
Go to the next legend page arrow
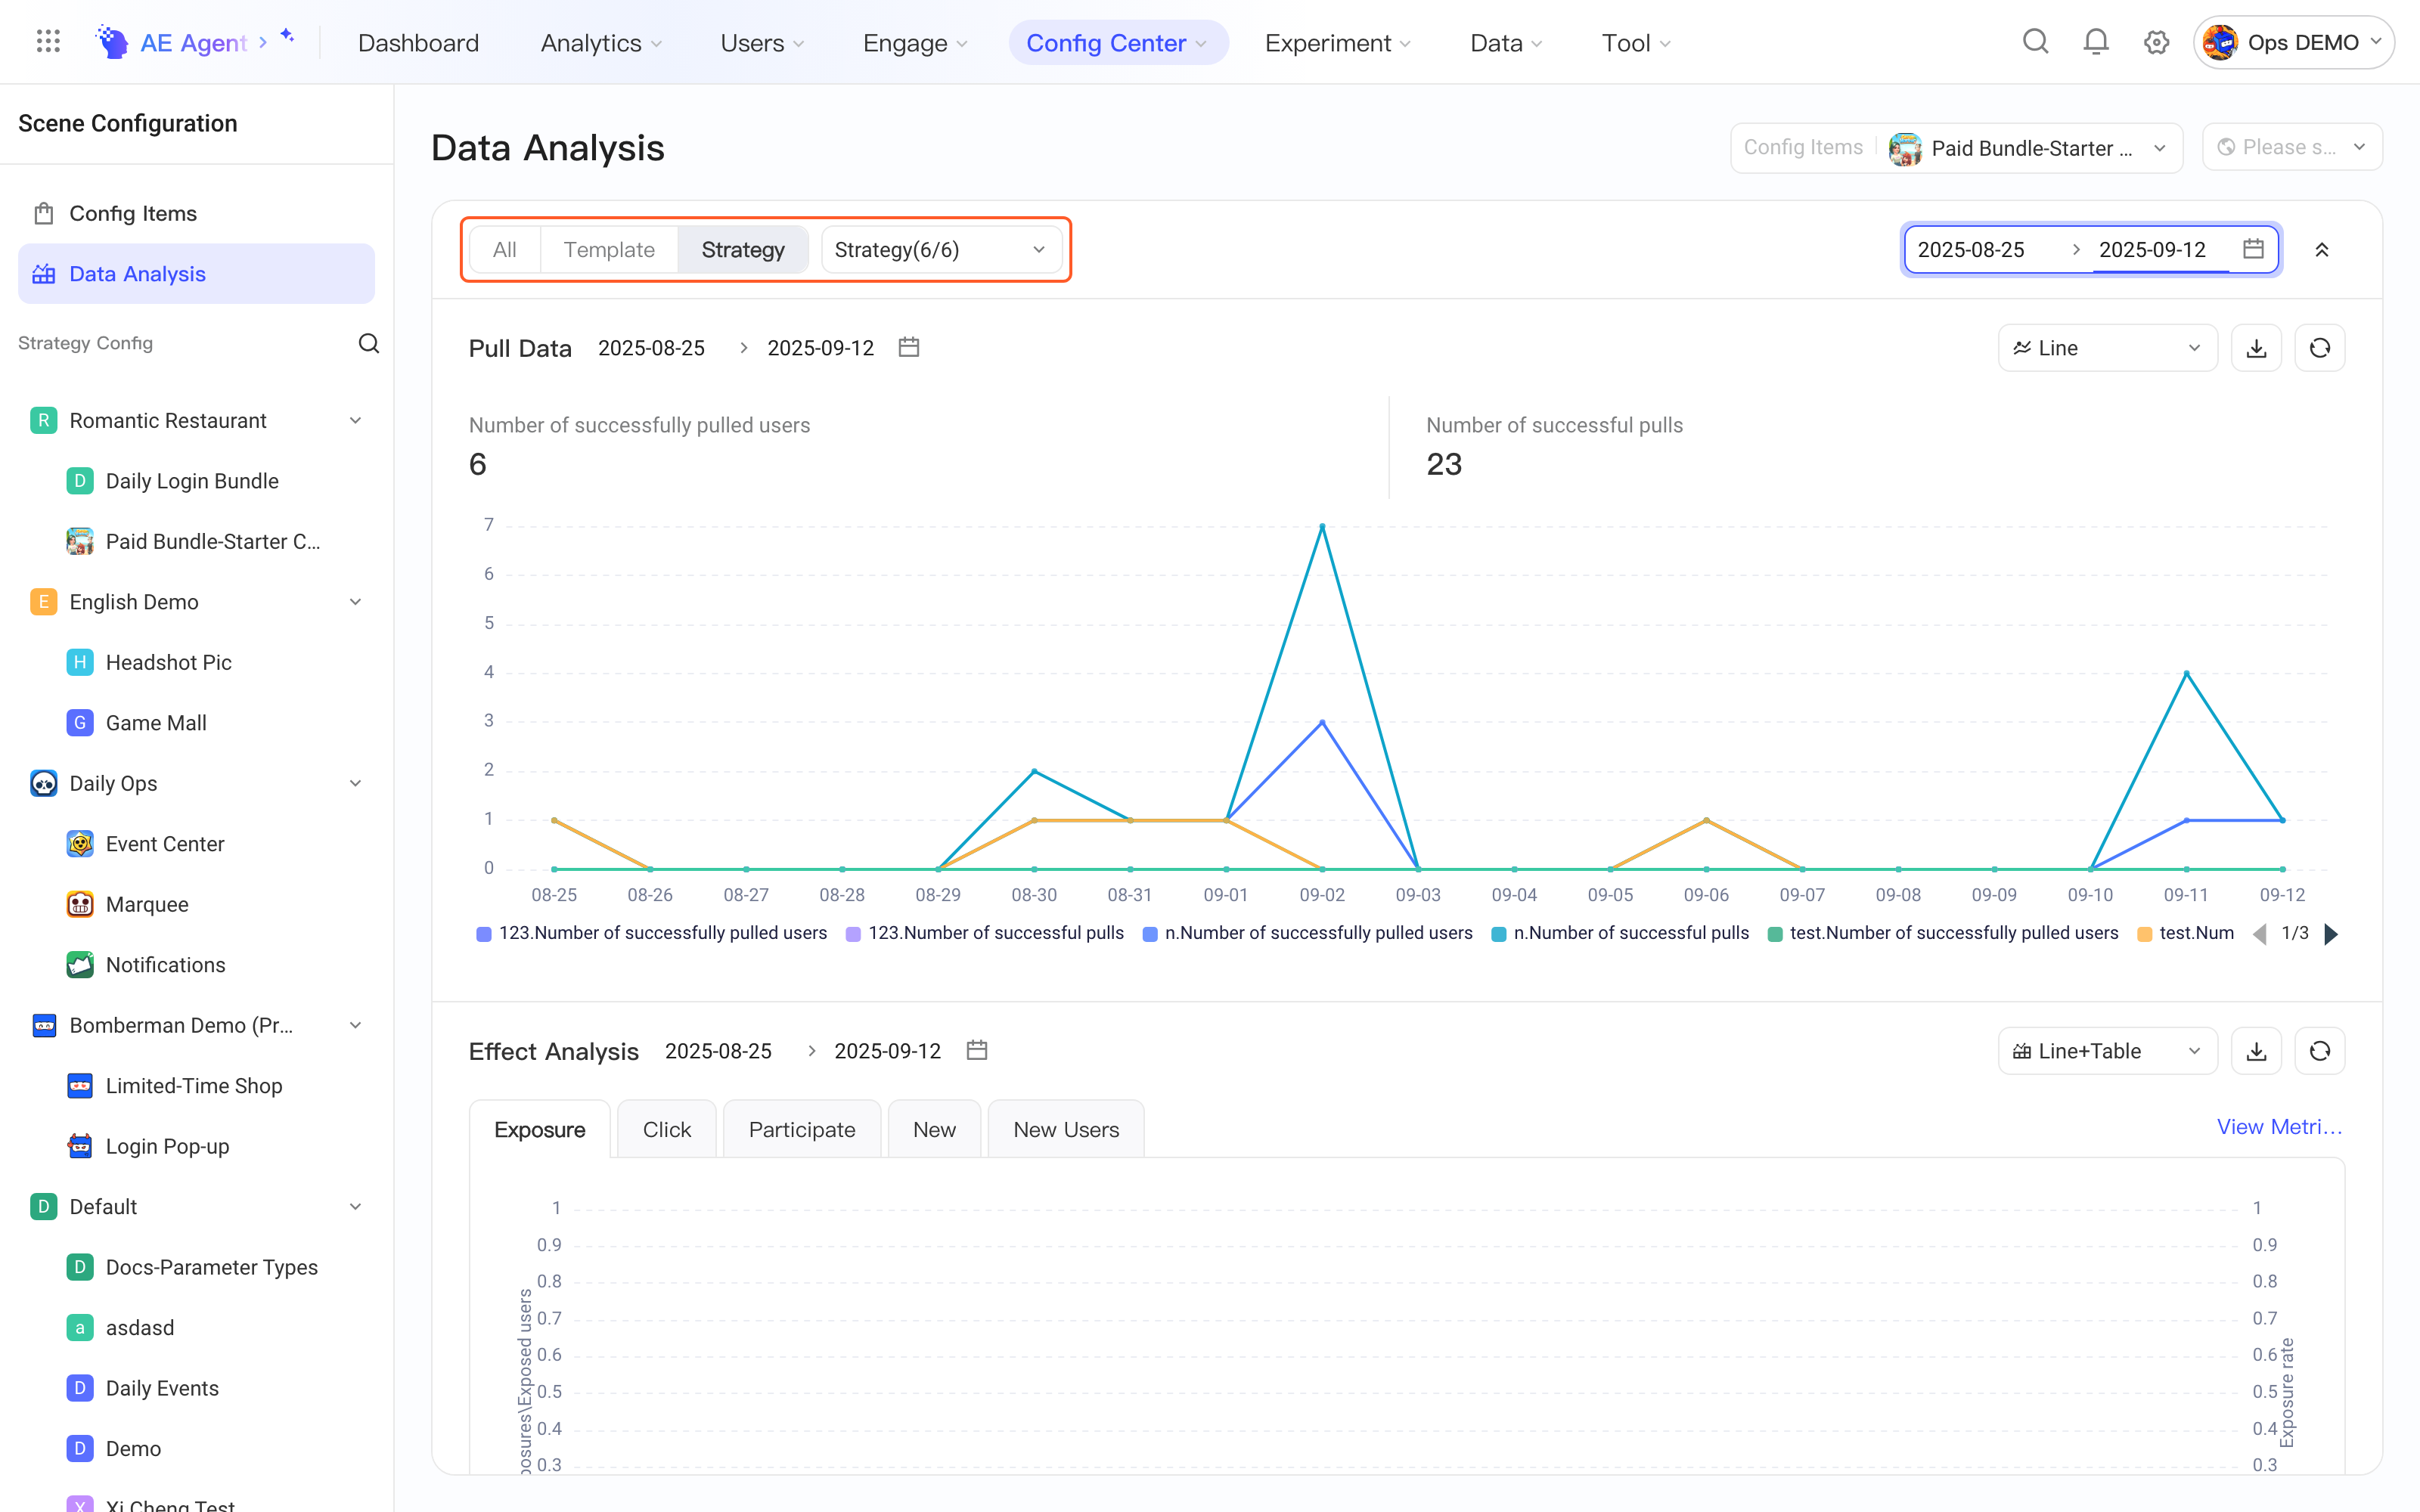2331,933
